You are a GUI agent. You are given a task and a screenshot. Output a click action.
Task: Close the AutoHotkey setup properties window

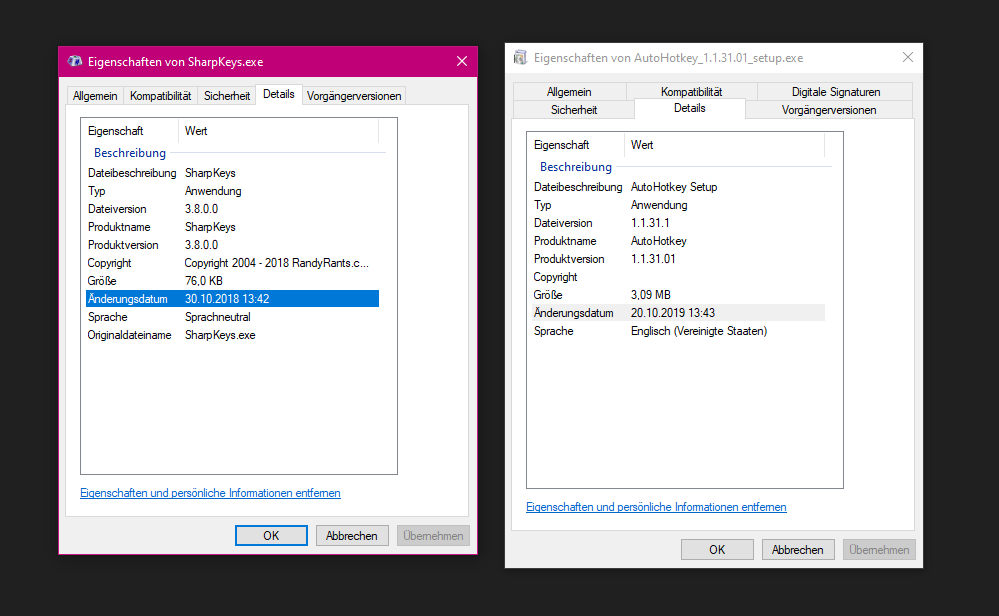point(908,57)
